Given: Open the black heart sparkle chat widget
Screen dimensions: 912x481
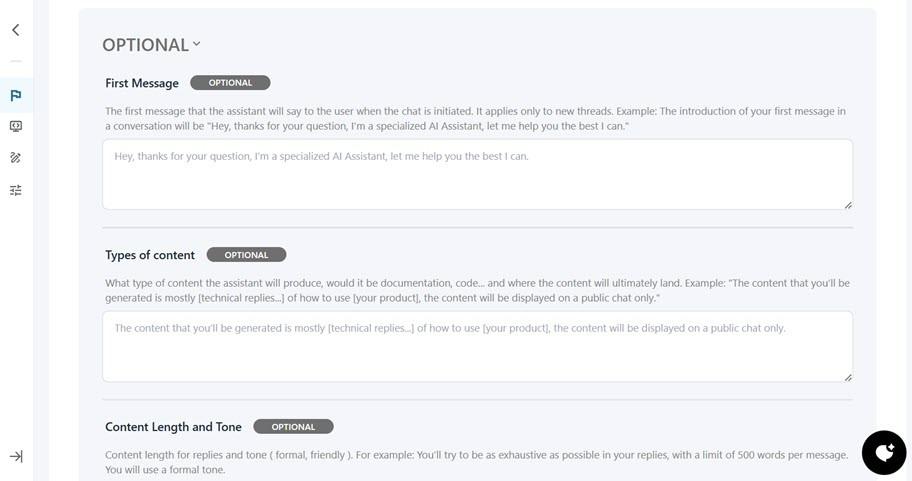Looking at the screenshot, I should [884, 453].
